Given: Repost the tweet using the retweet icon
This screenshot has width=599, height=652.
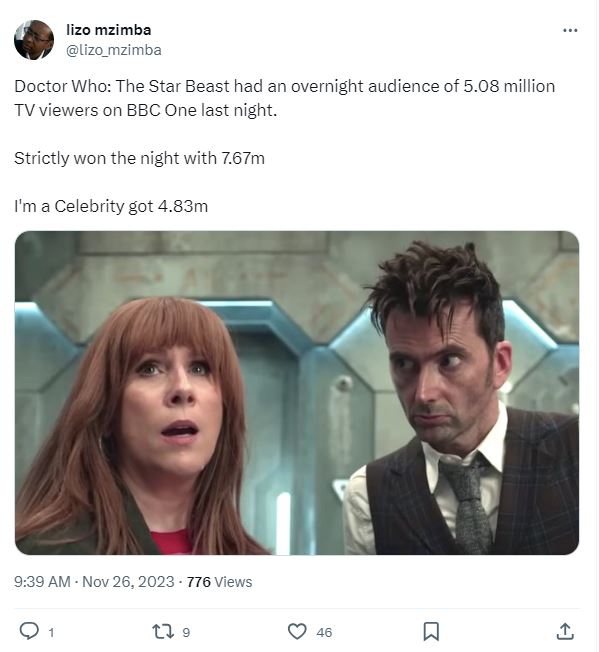Looking at the screenshot, I should (x=163, y=631).
